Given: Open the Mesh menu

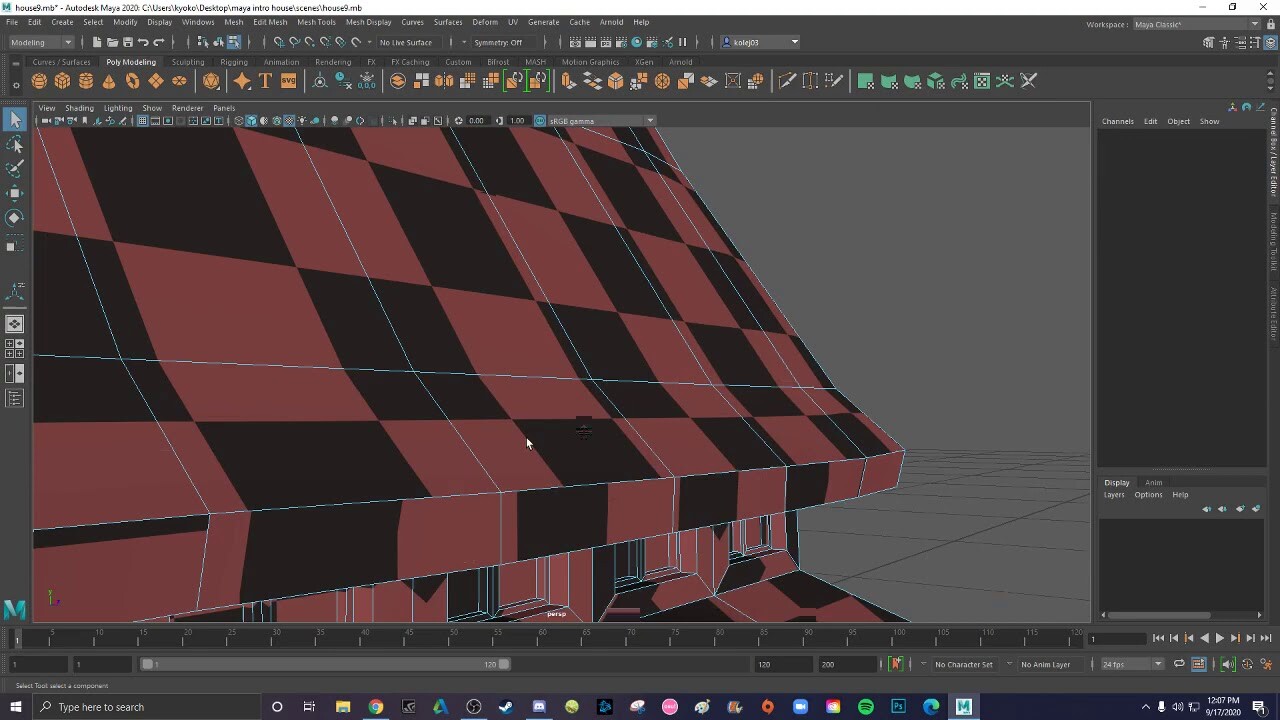Looking at the screenshot, I should click(233, 22).
